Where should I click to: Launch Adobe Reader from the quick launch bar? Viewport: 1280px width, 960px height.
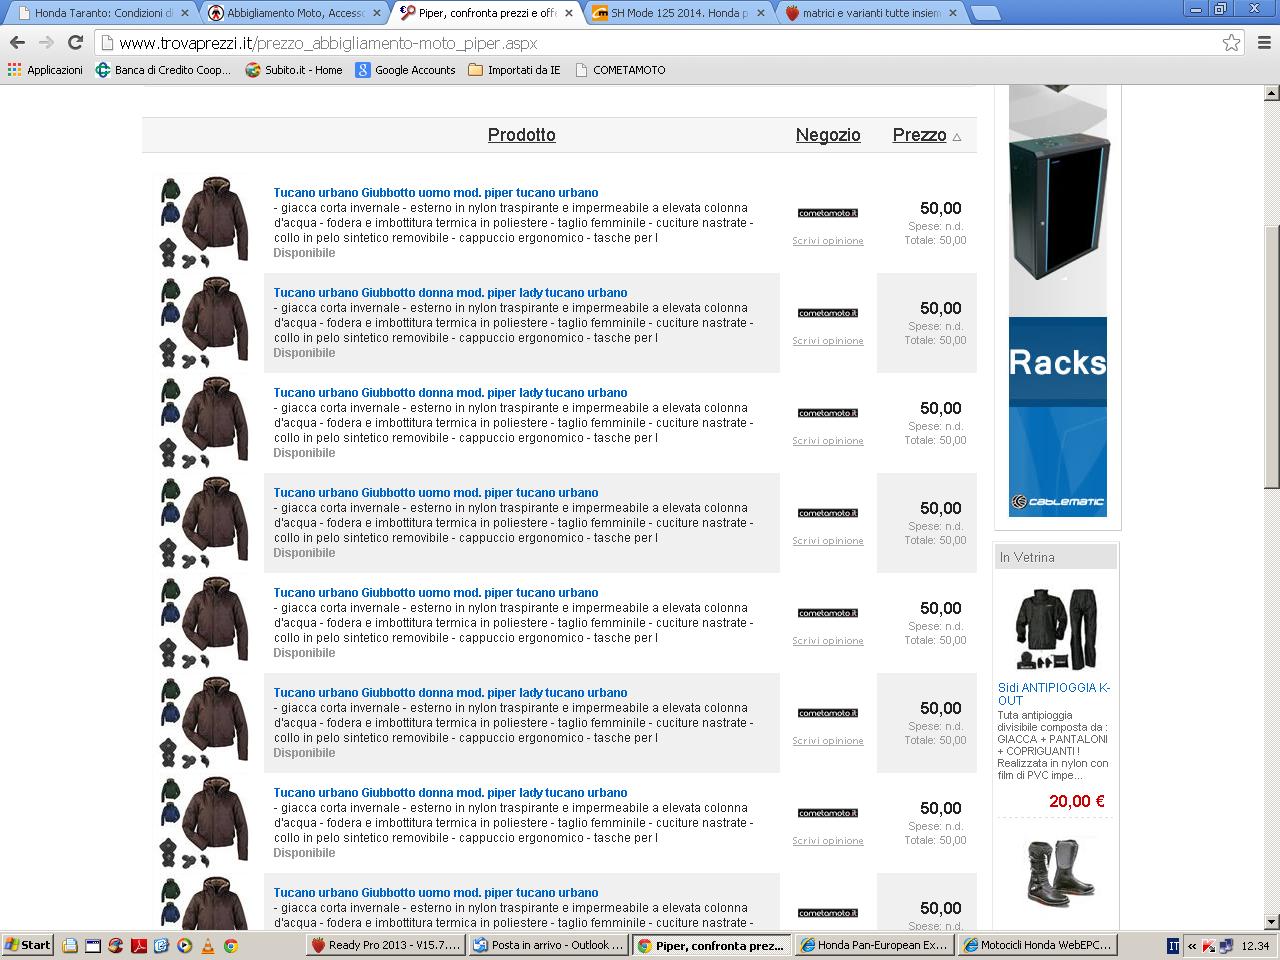coord(138,945)
